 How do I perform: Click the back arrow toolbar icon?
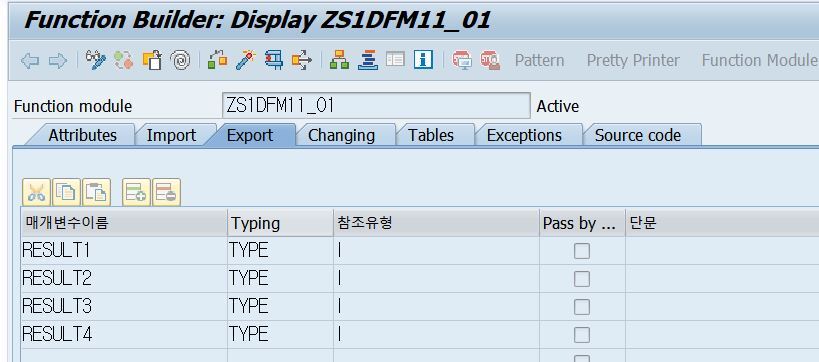point(30,61)
